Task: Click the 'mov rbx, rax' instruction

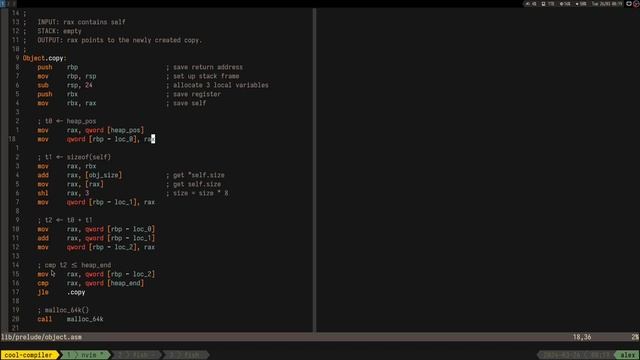Action: 67,103
